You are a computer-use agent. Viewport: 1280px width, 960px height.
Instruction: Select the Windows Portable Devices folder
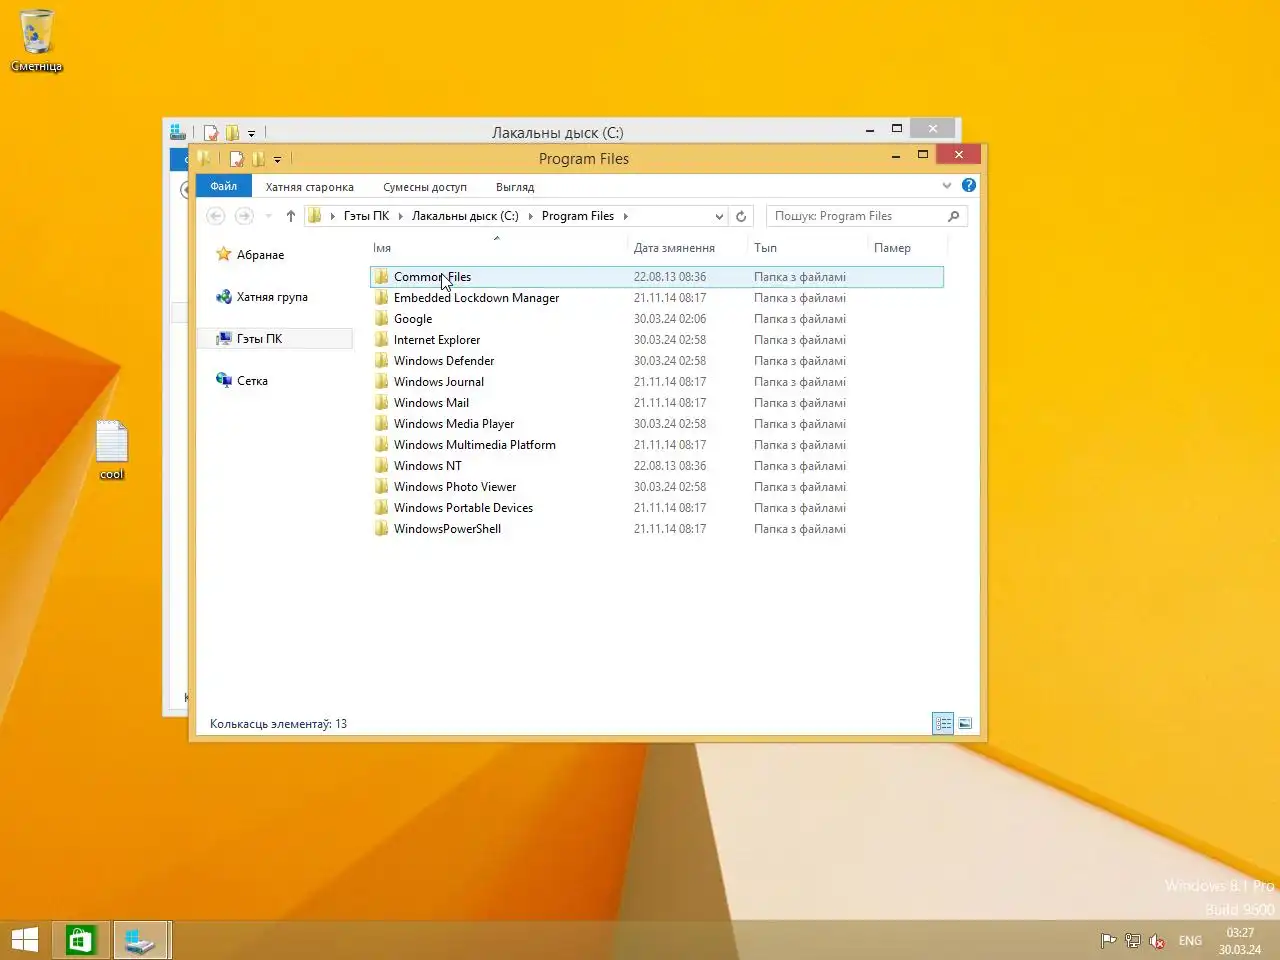coord(656,508)
